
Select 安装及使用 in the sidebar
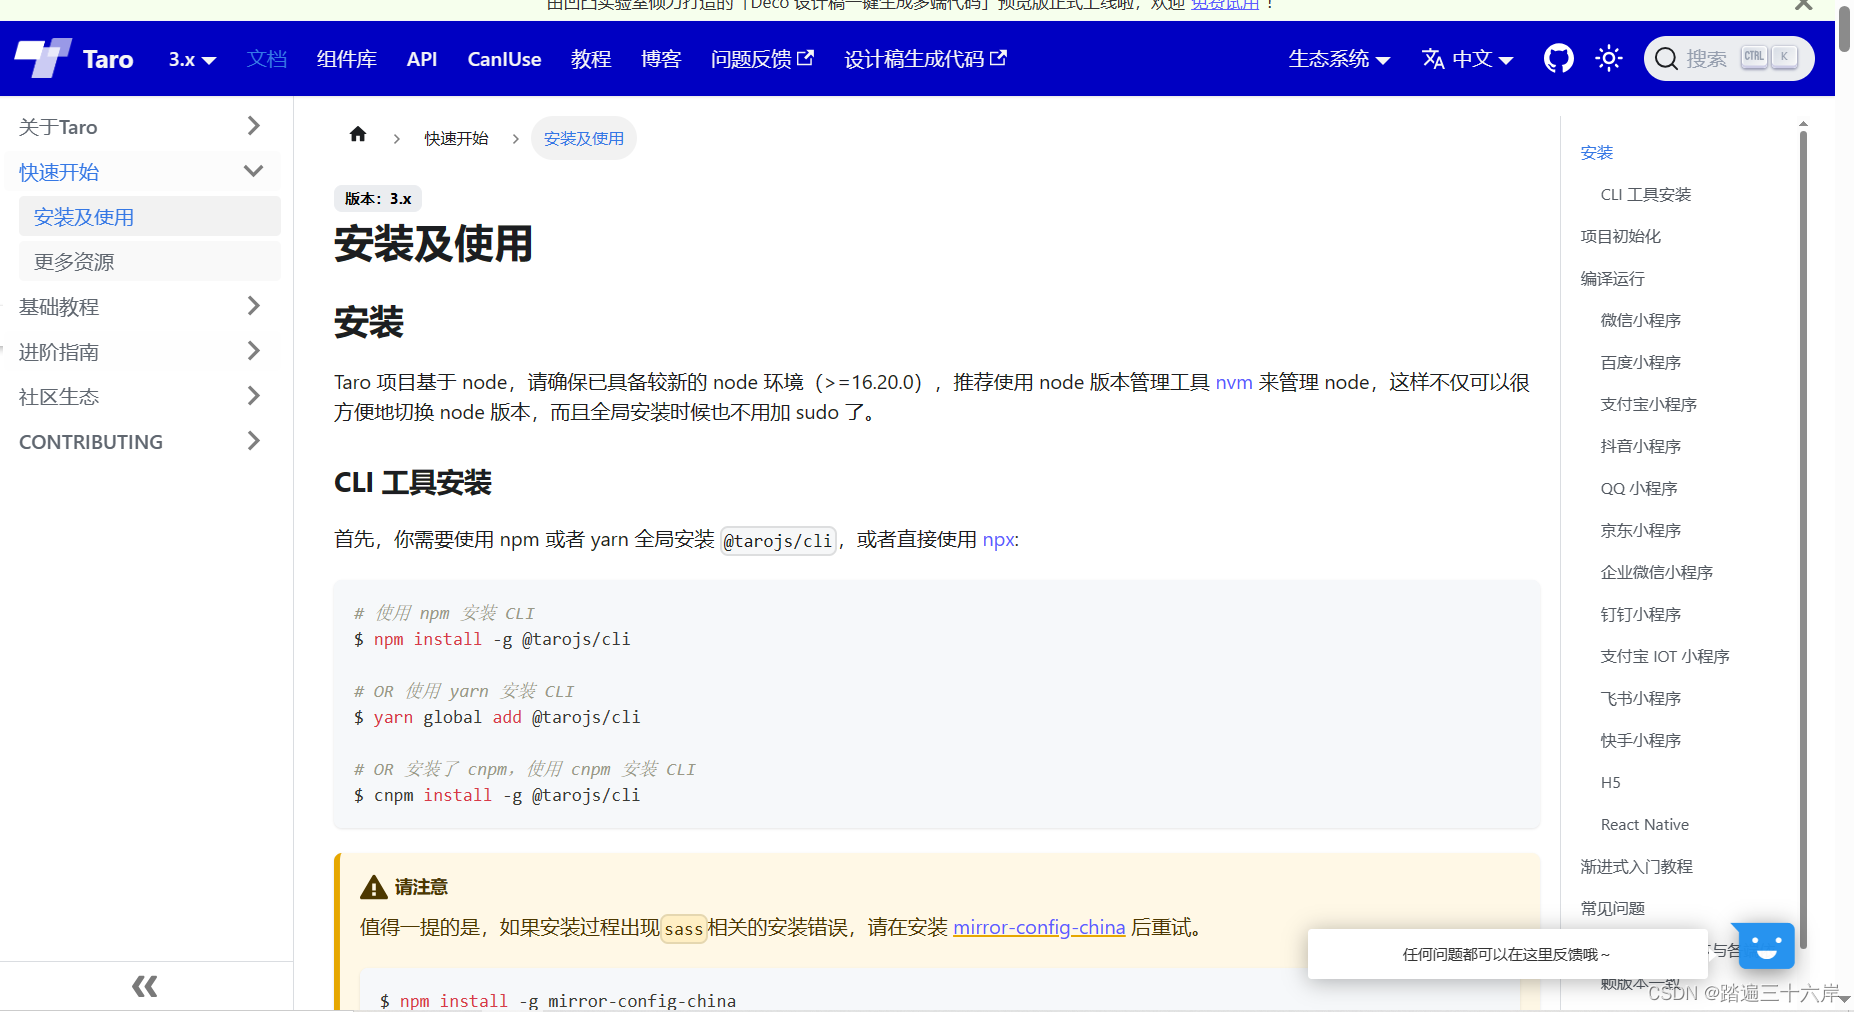150,217
